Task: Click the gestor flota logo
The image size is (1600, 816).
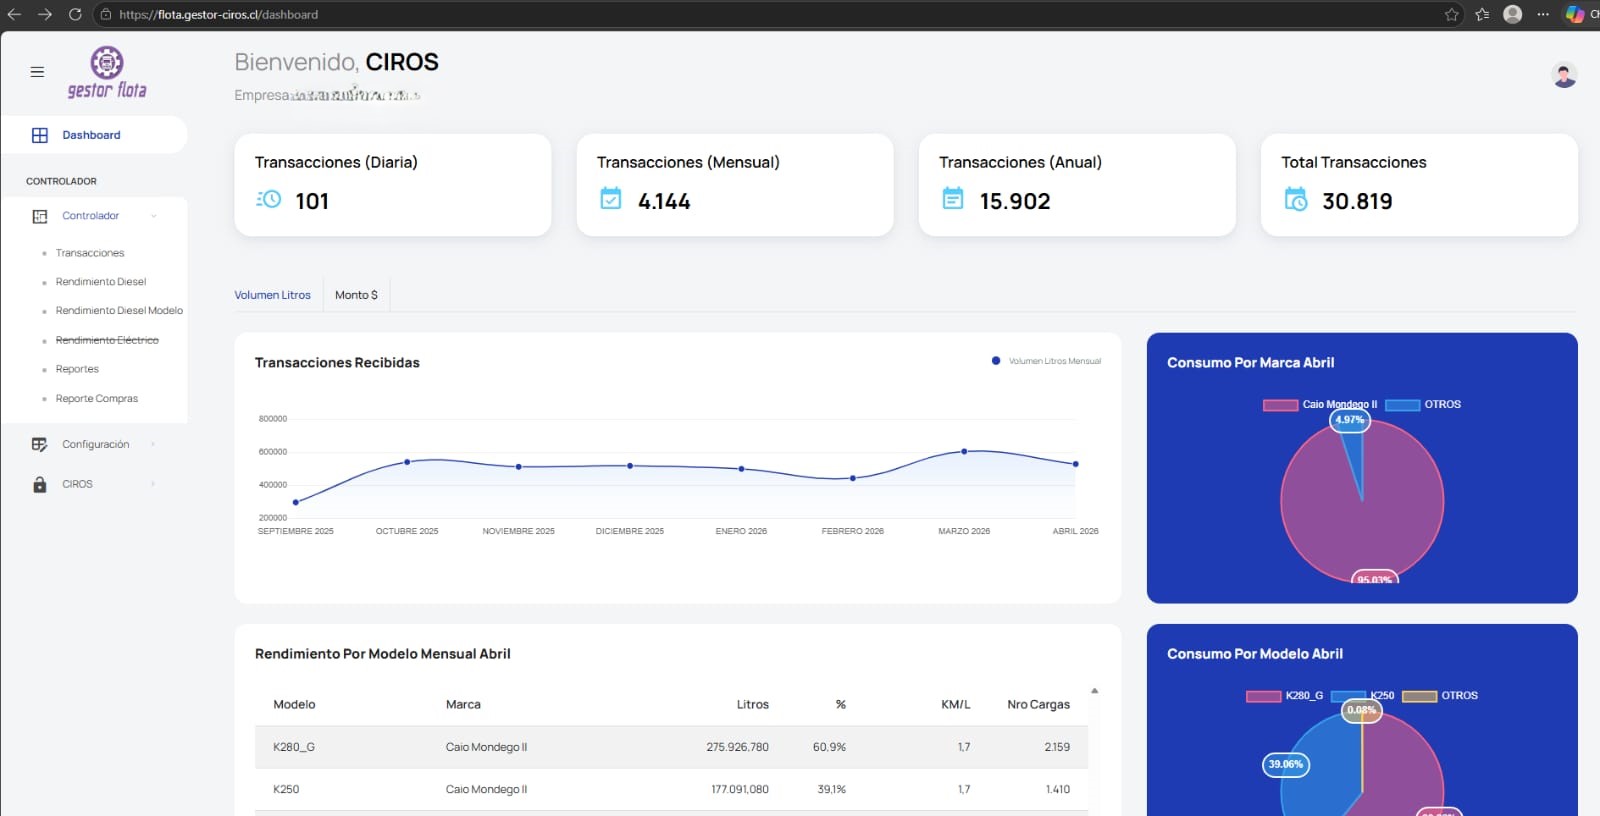Action: coord(107,73)
